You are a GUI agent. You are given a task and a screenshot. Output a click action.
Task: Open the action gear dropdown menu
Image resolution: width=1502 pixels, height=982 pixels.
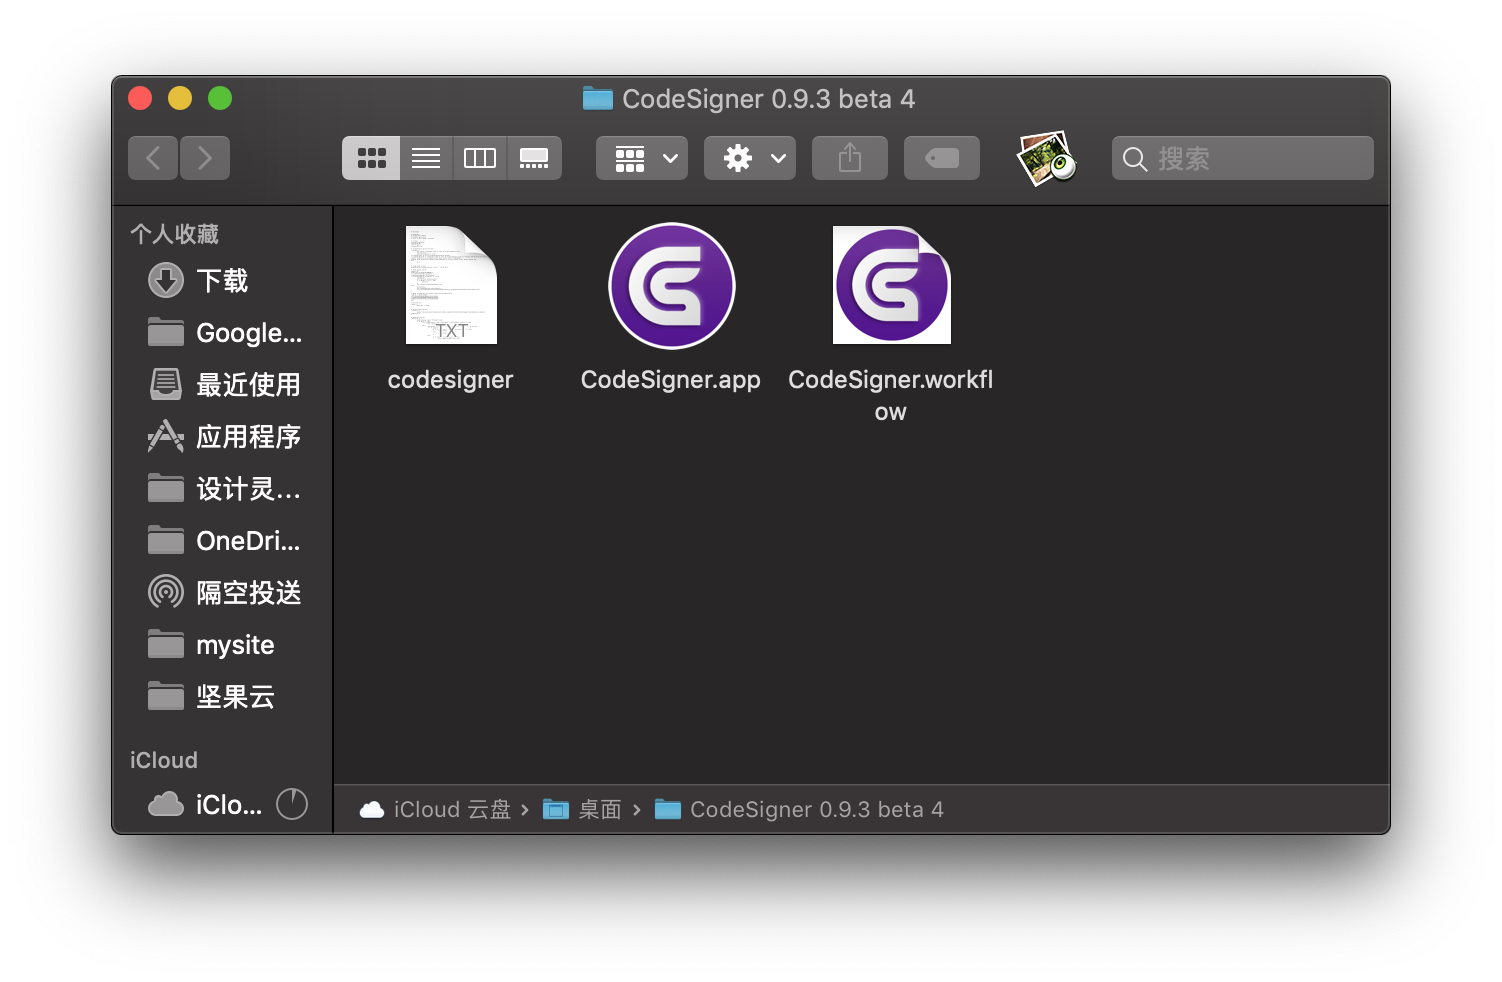[x=749, y=157]
